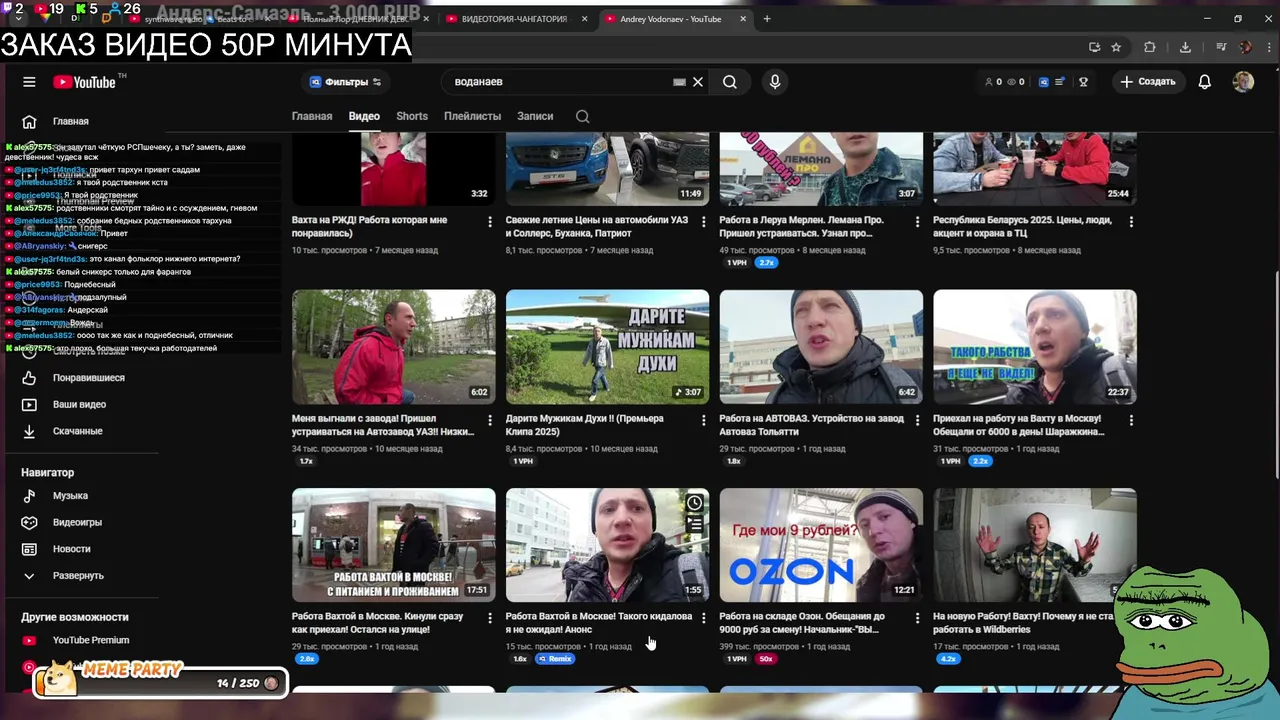Open options for 'Дарите Мужикам Духи' video

pos(703,421)
